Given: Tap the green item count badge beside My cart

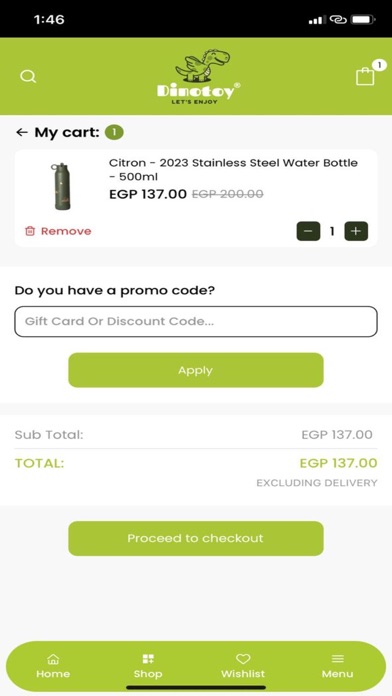Looking at the screenshot, I should coord(114,132).
